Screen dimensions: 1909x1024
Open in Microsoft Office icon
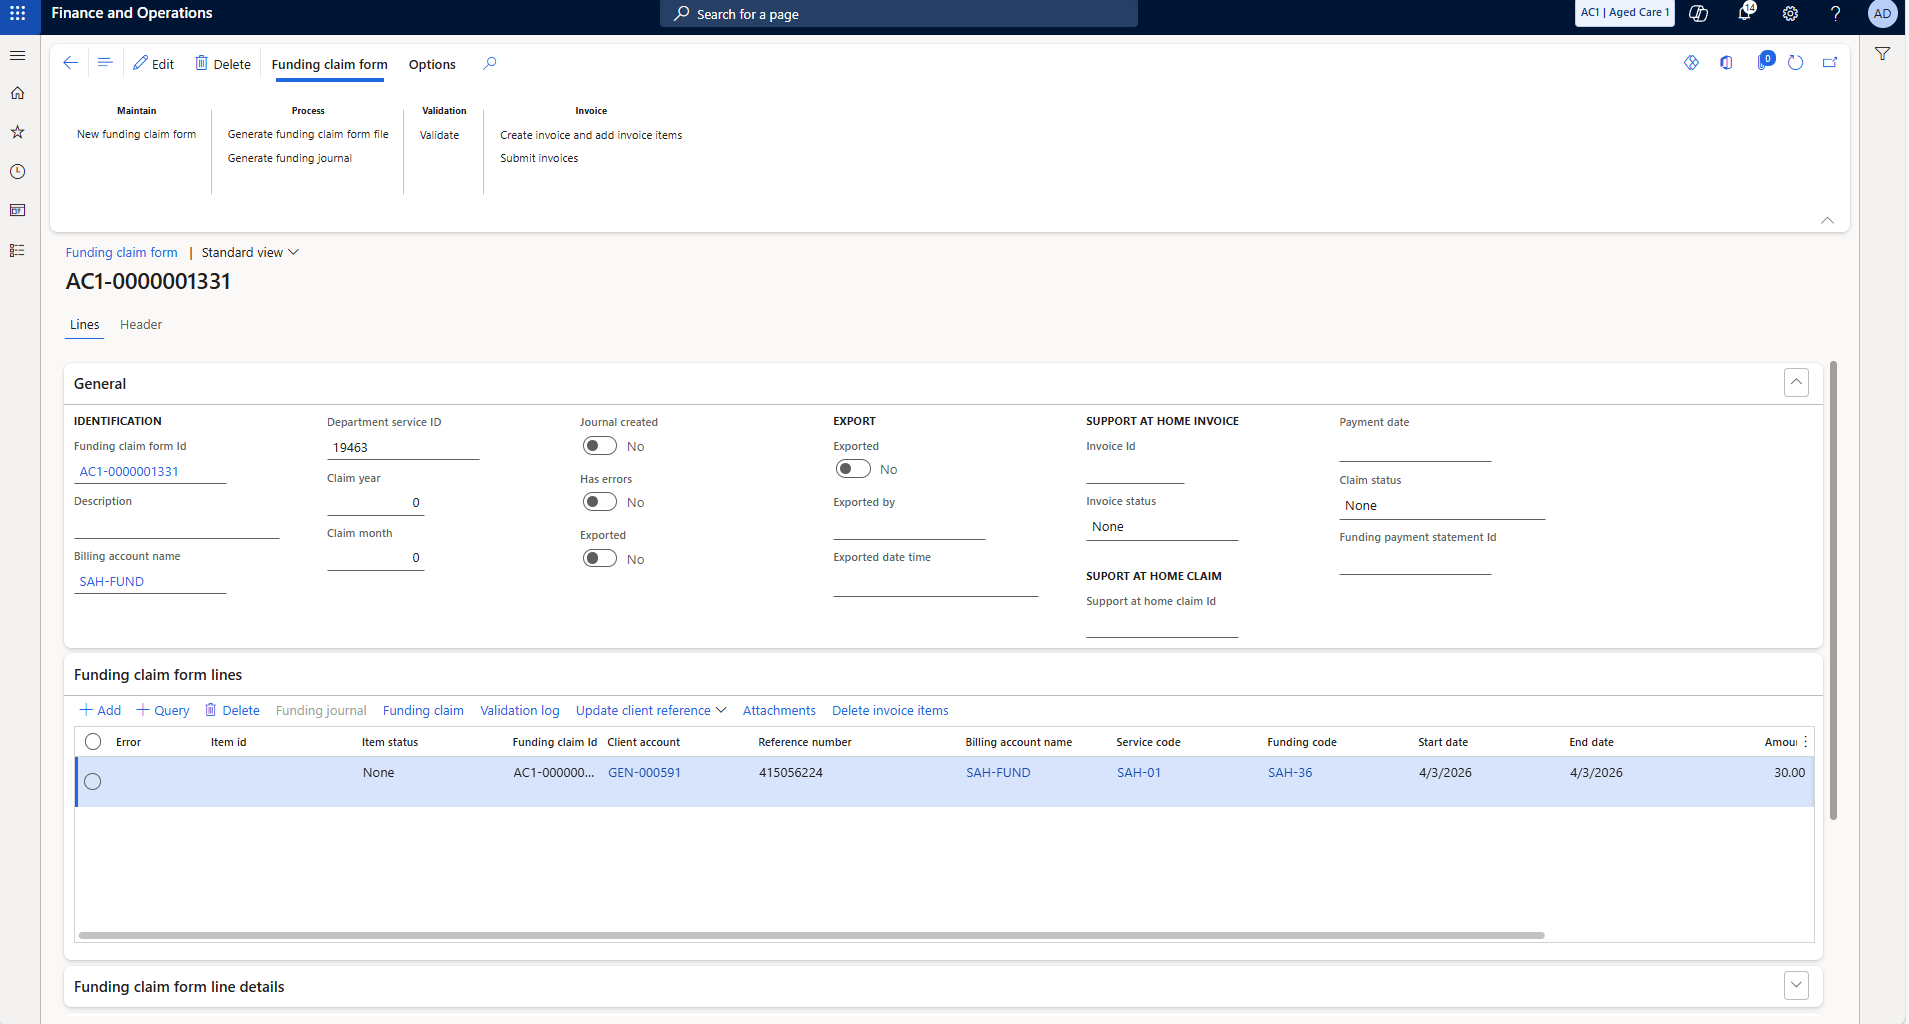[x=1726, y=63]
